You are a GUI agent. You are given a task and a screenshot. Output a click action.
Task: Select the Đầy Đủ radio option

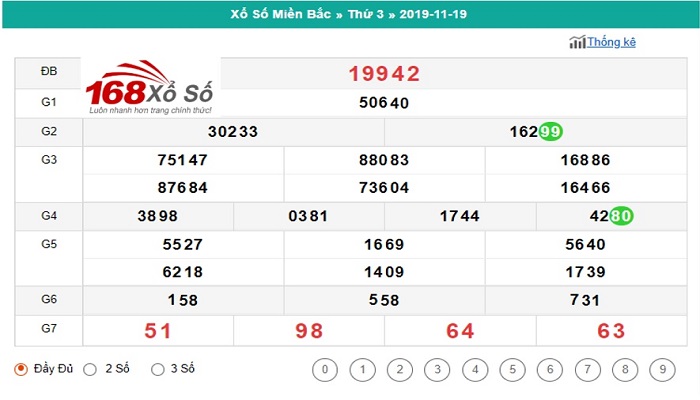pos(21,369)
